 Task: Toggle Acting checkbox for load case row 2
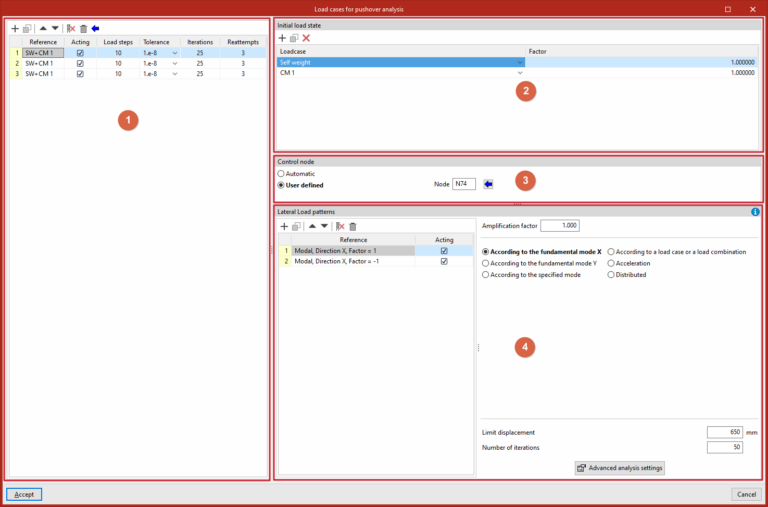[x=80, y=63]
